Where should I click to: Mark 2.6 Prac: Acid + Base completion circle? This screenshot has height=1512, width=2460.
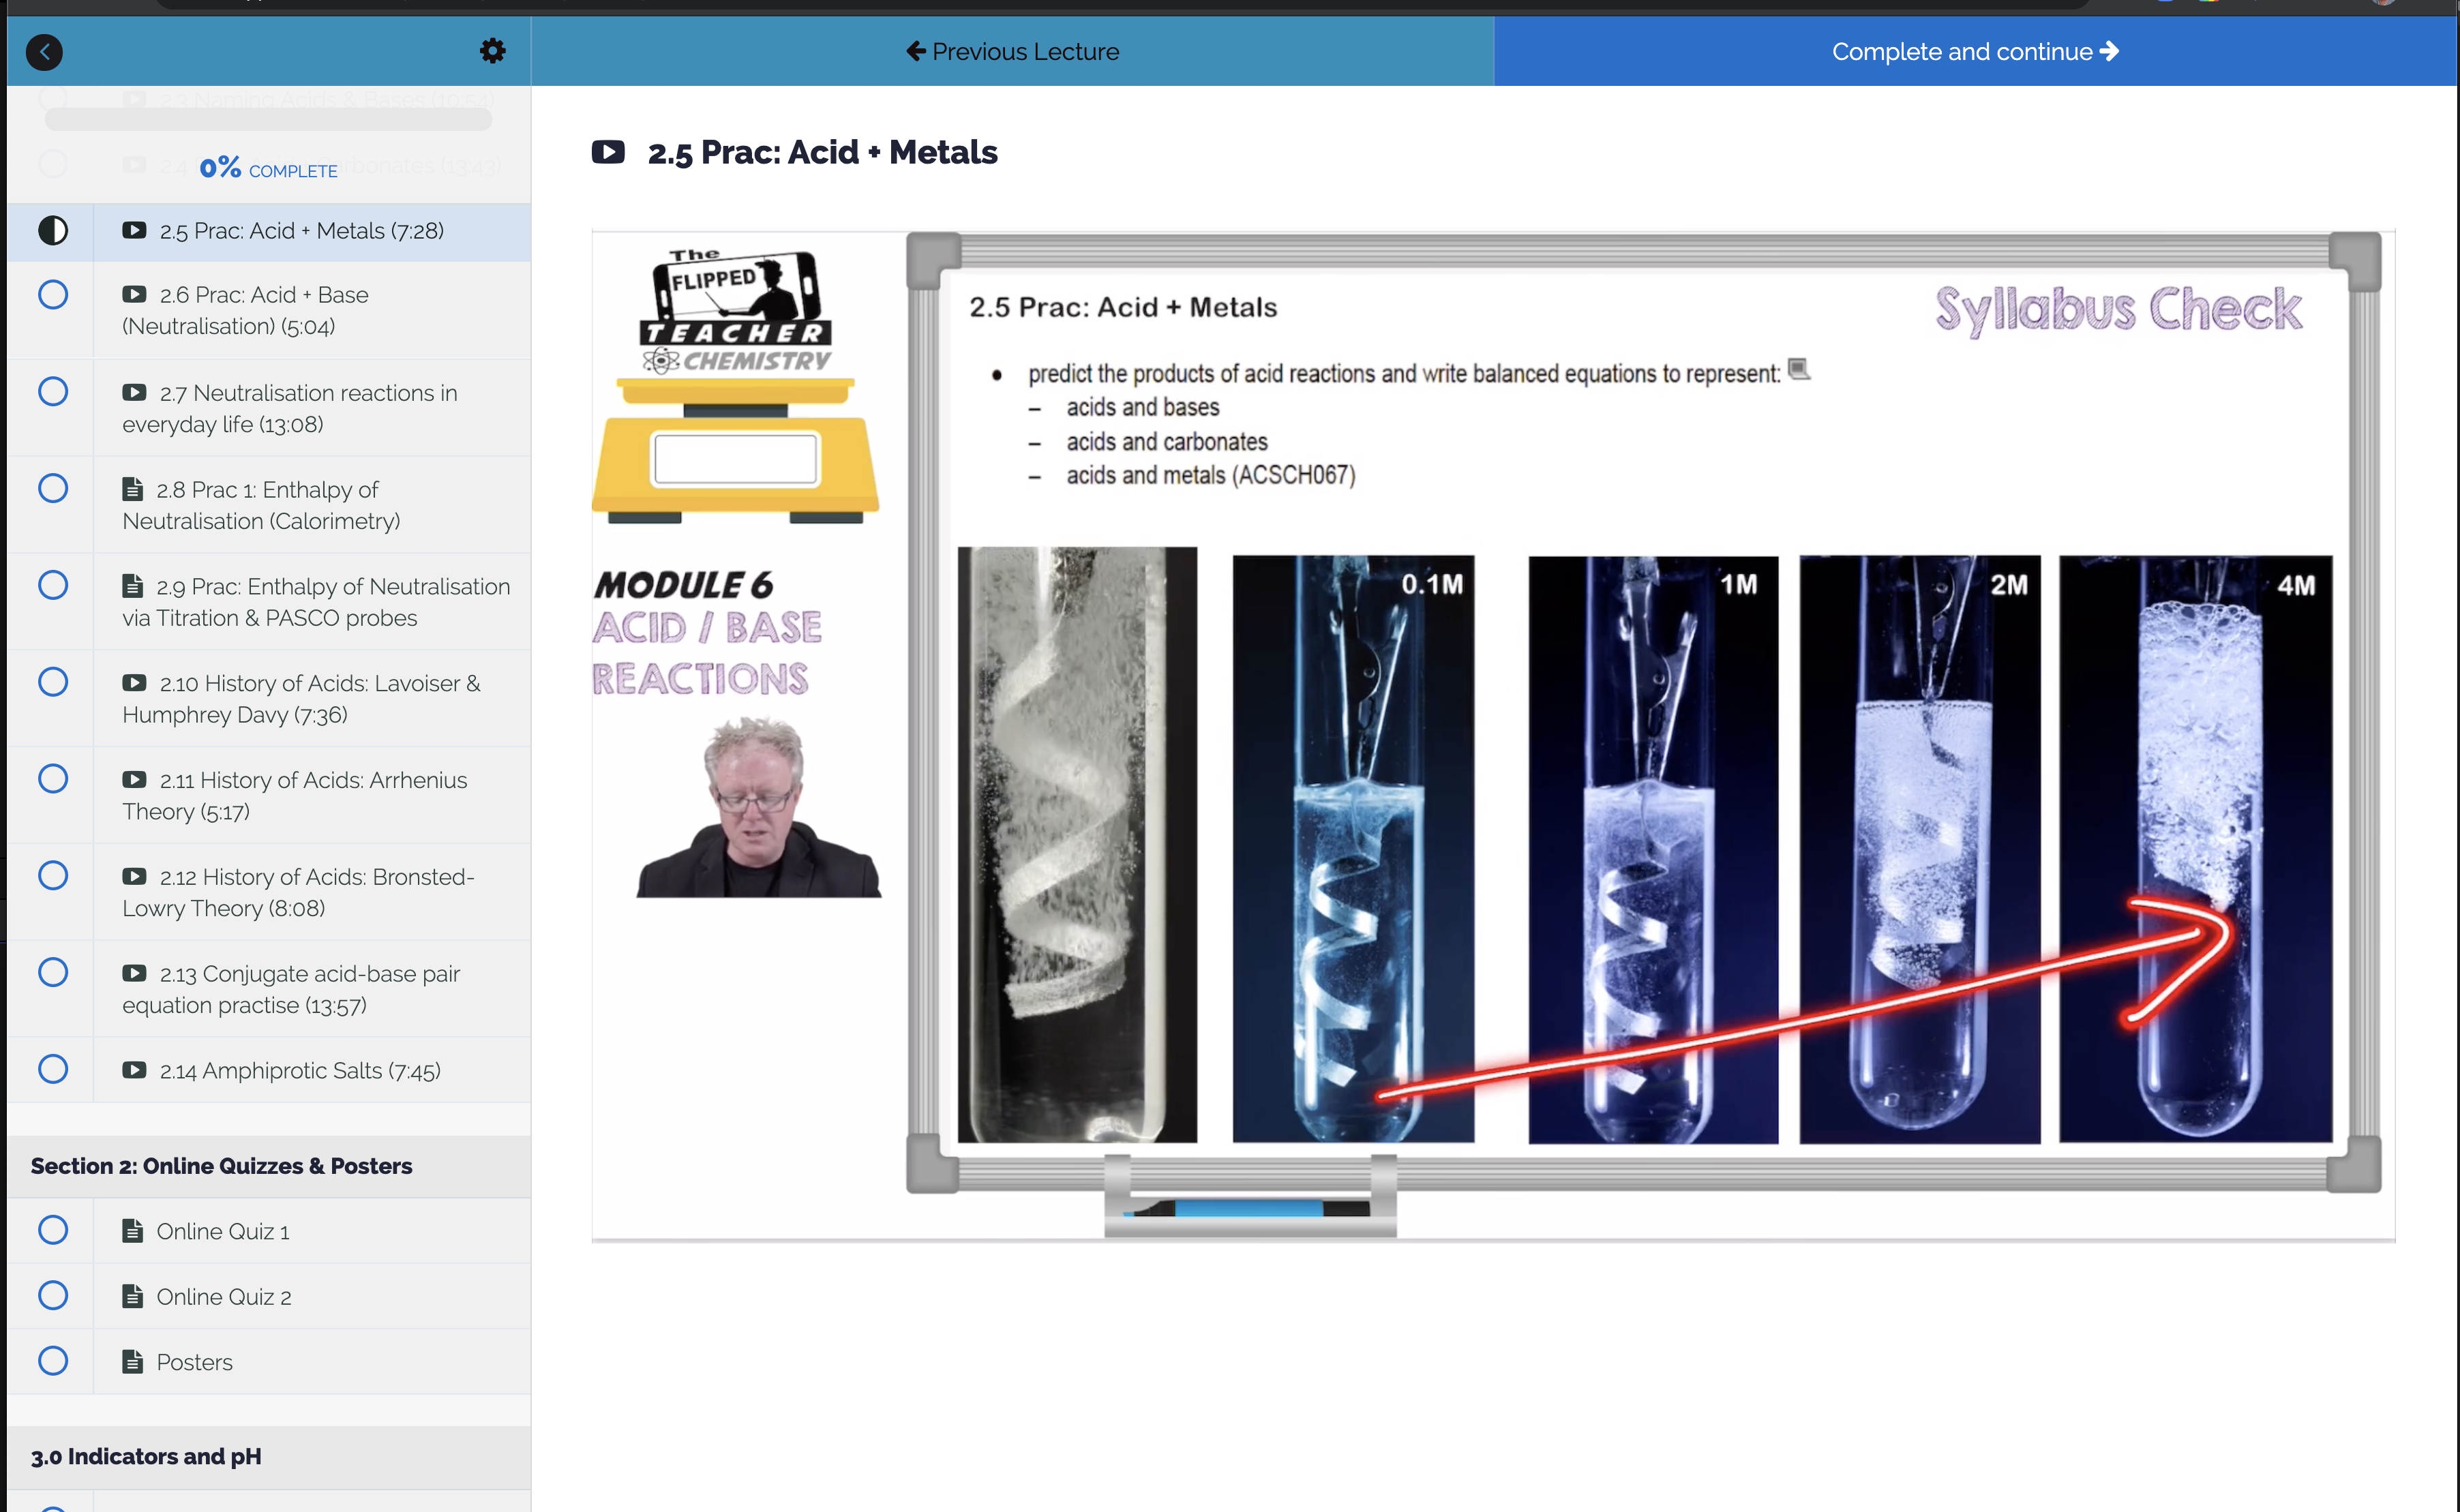coord(53,295)
